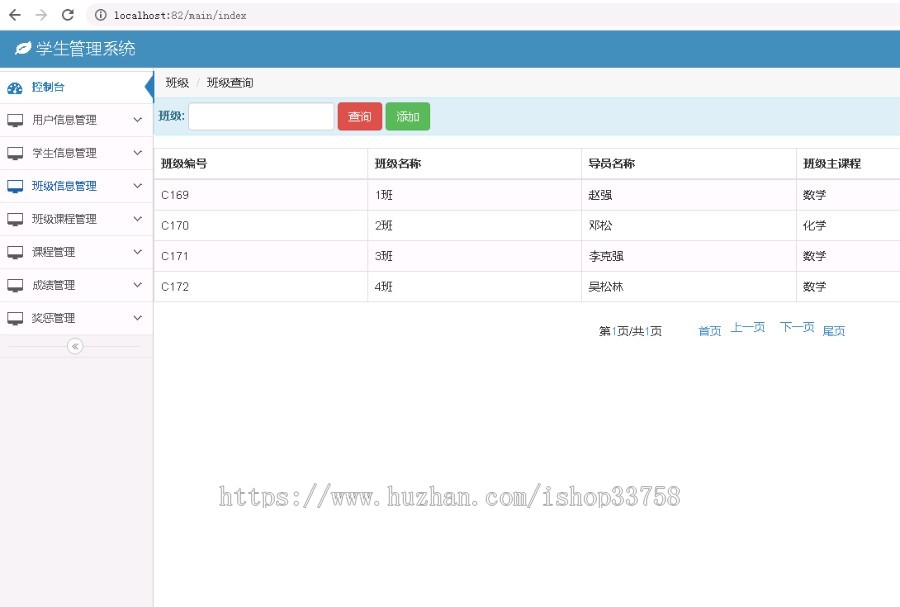Expand 成绩管理 chevron
Screen dimensions: 900x607
pos(138,285)
